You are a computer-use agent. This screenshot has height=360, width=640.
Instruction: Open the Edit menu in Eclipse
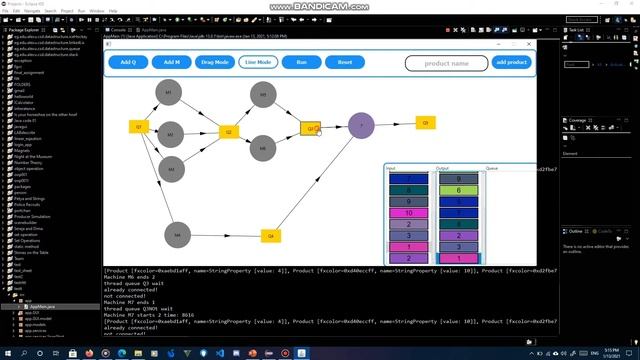point(16,11)
